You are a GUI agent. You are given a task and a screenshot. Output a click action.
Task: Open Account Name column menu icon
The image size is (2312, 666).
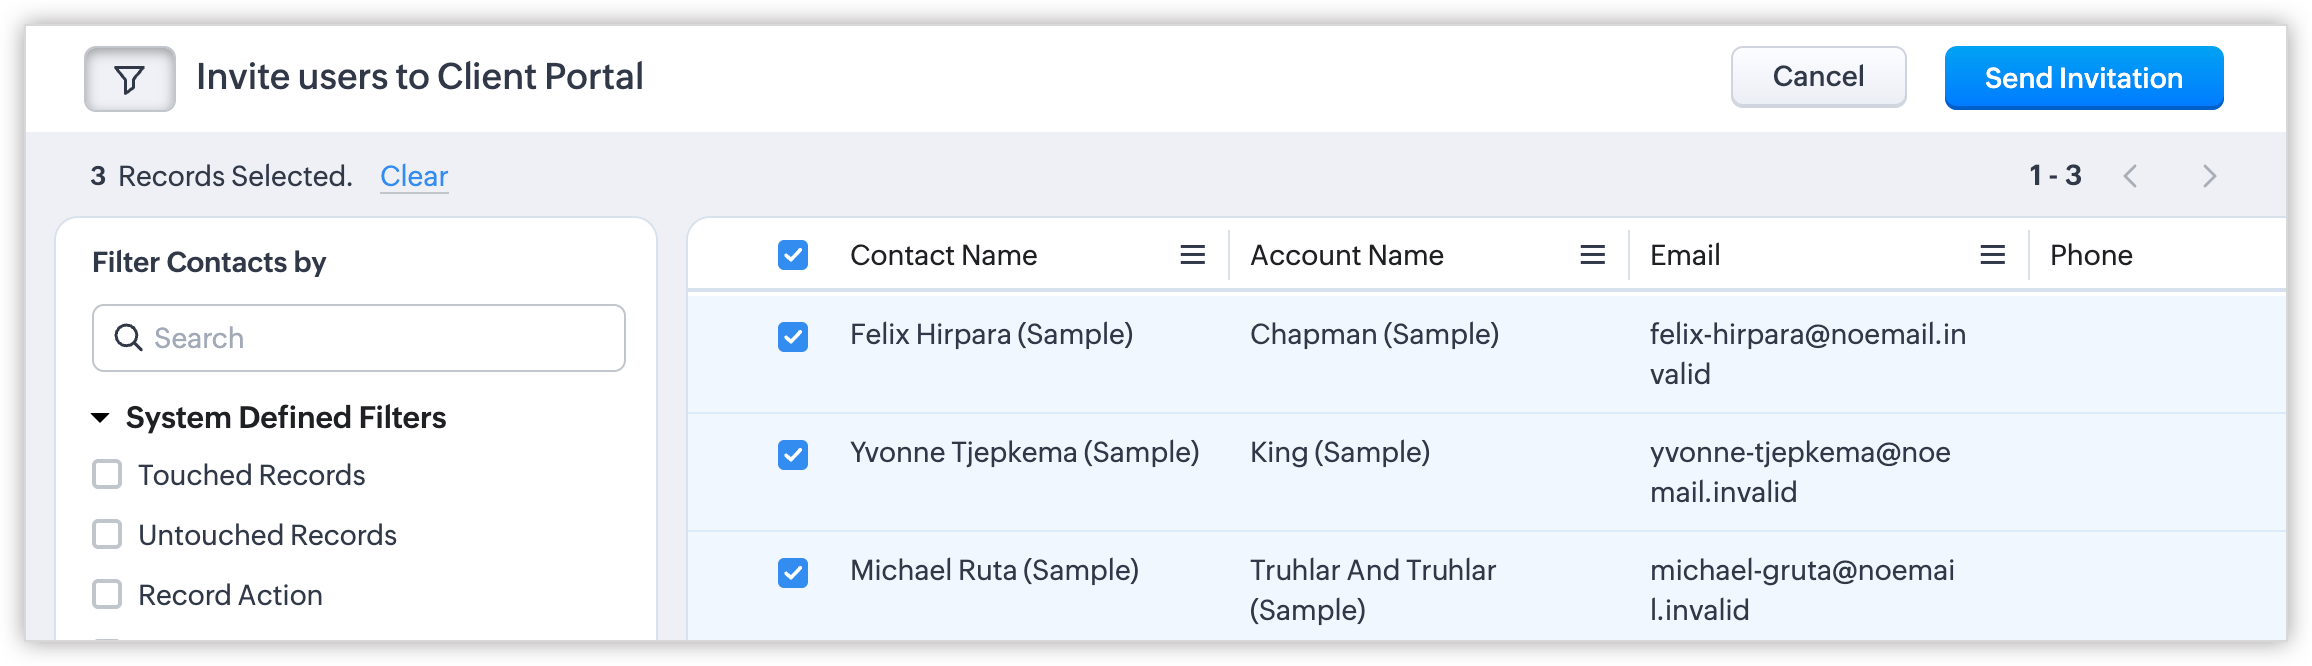pyautogui.click(x=1592, y=255)
